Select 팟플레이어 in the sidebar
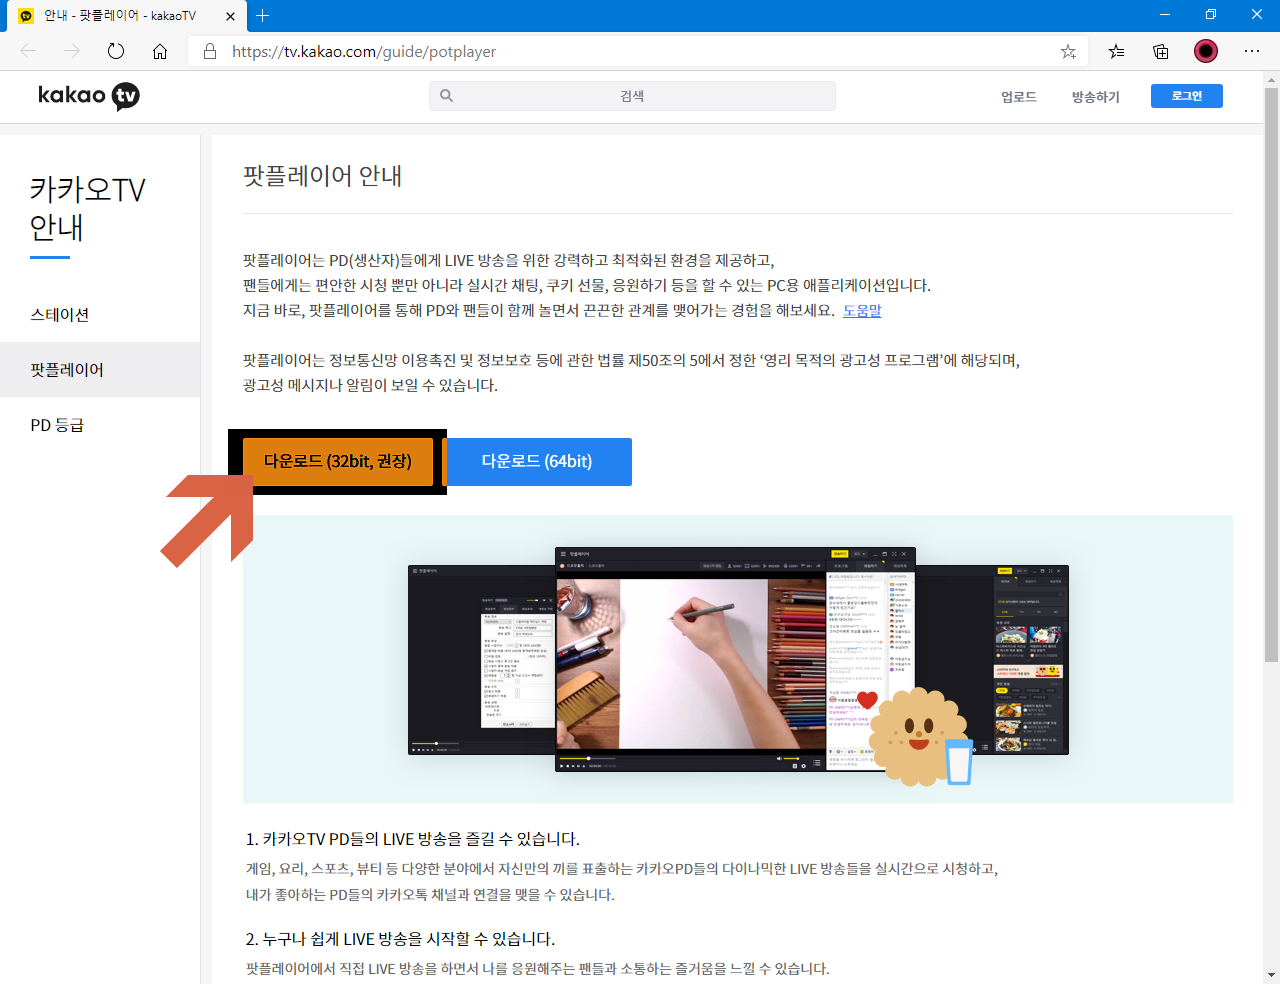The image size is (1280, 984). (100, 370)
